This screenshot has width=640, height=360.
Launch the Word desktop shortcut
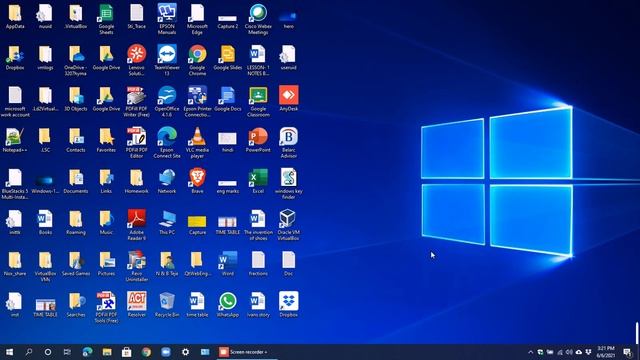tap(228, 263)
